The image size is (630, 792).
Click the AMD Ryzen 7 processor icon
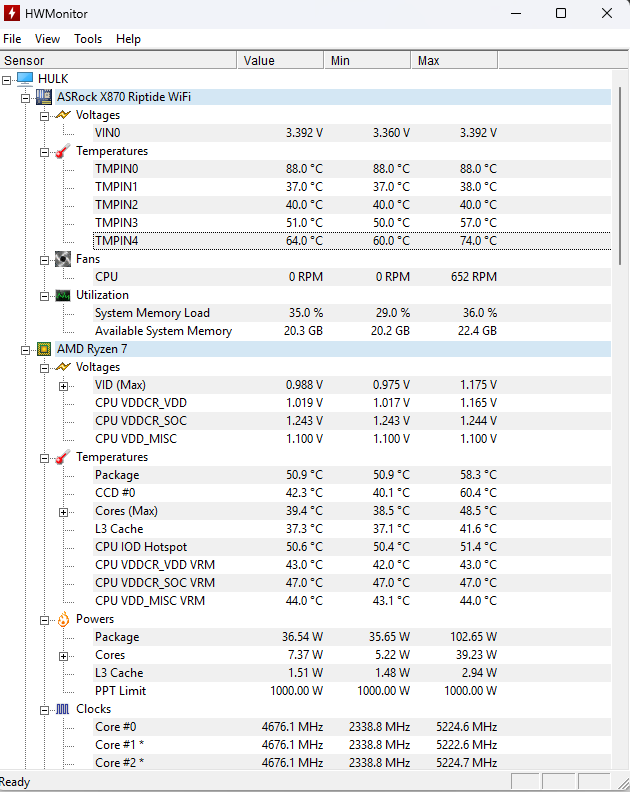tap(44, 349)
